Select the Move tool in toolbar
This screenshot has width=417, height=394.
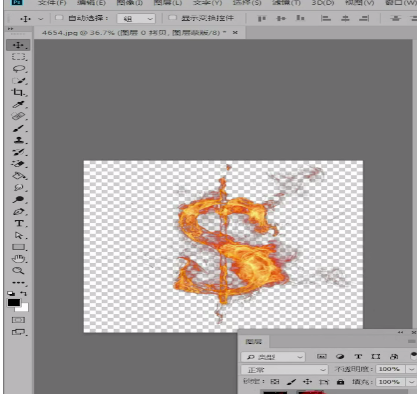[18, 45]
